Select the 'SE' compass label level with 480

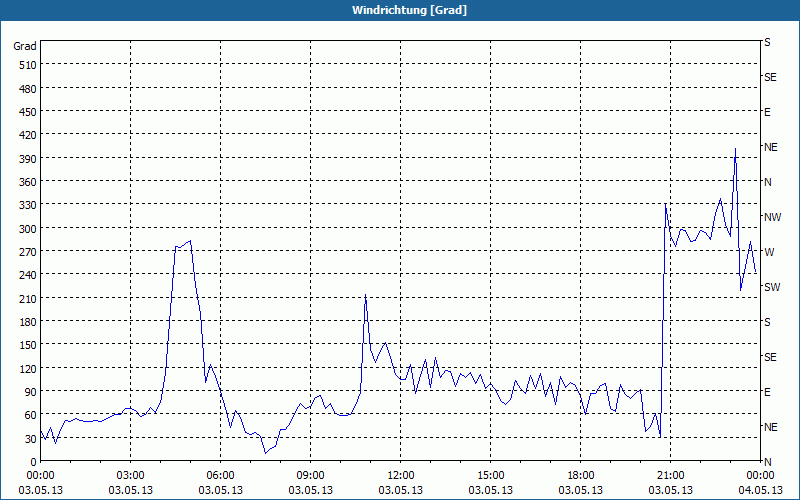[x=770, y=77]
